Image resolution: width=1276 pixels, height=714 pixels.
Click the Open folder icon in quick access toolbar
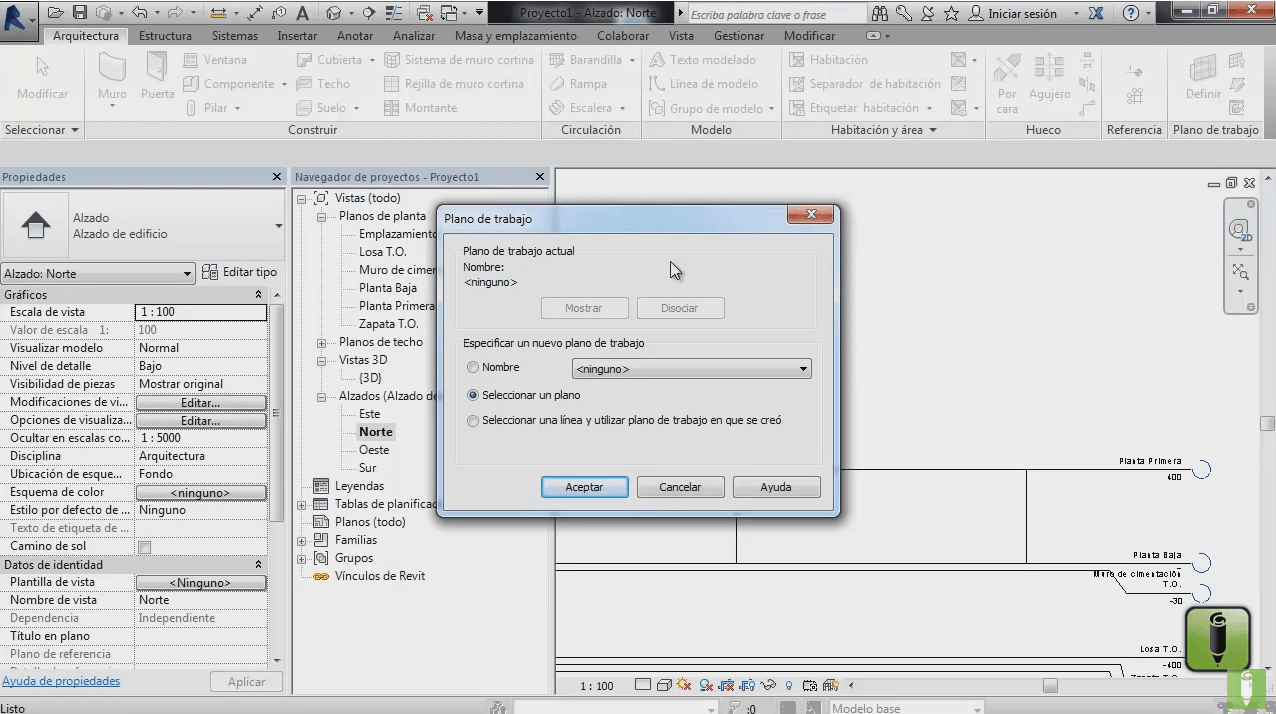click(x=55, y=13)
